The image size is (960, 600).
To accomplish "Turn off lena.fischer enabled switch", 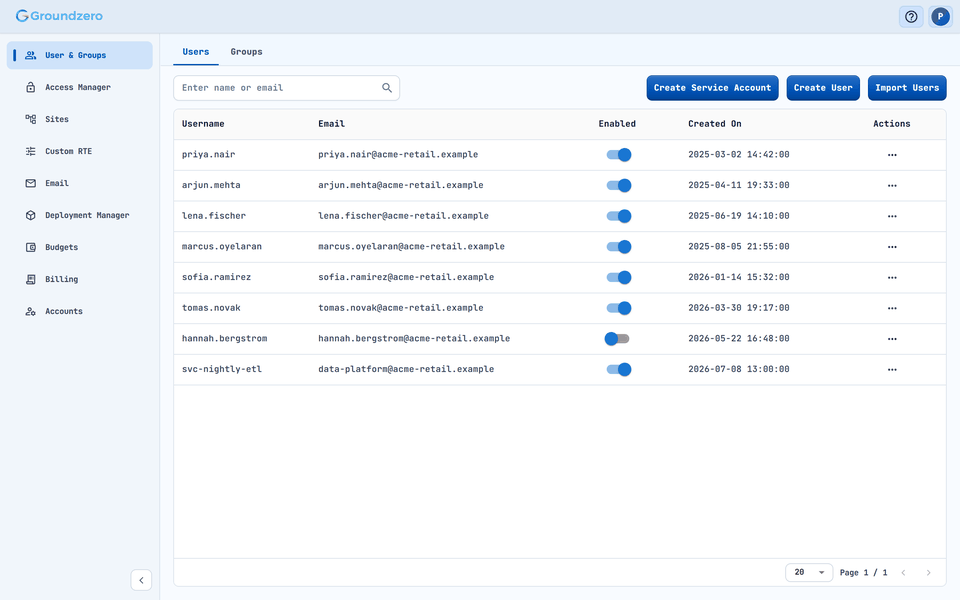I will [618, 216].
